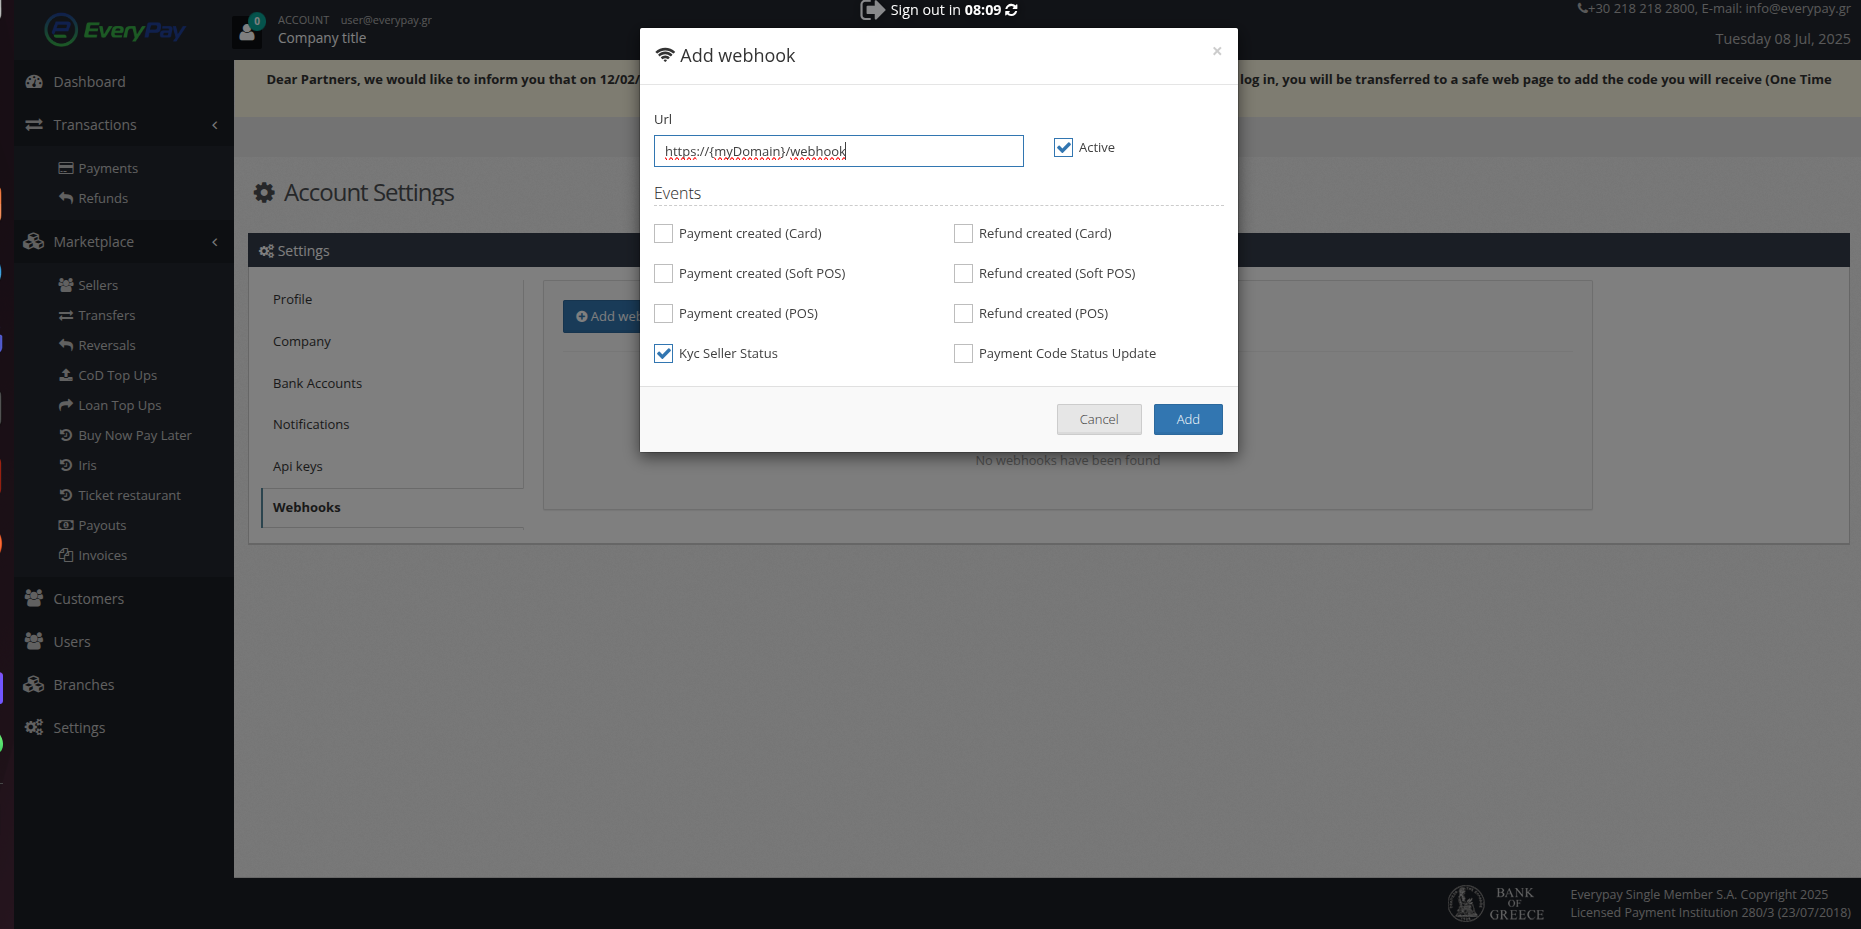The image size is (1861, 929).
Task: Click the Add button to save webhook
Action: pos(1187,419)
